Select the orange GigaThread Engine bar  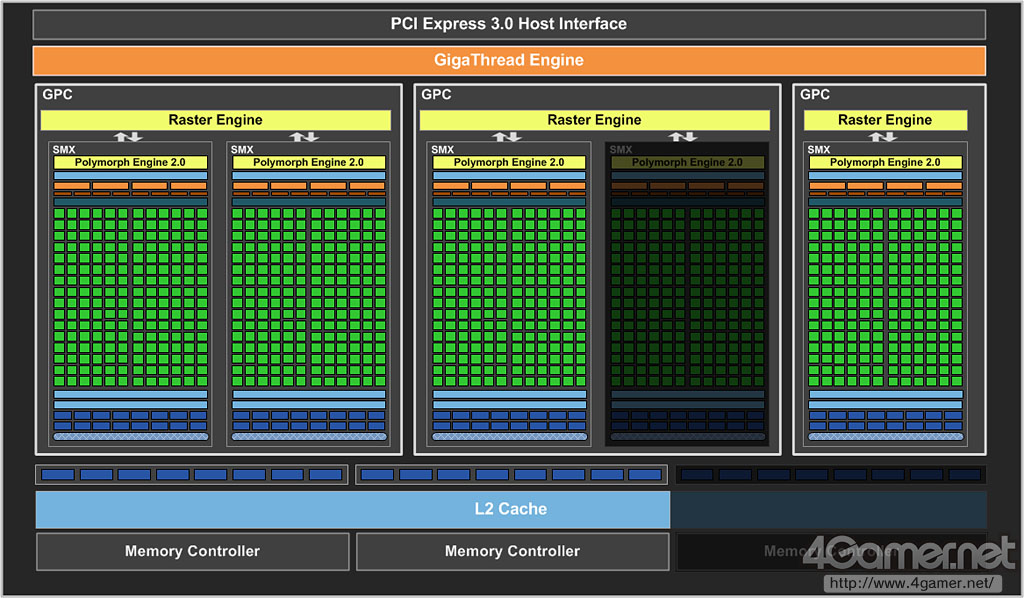pos(509,60)
